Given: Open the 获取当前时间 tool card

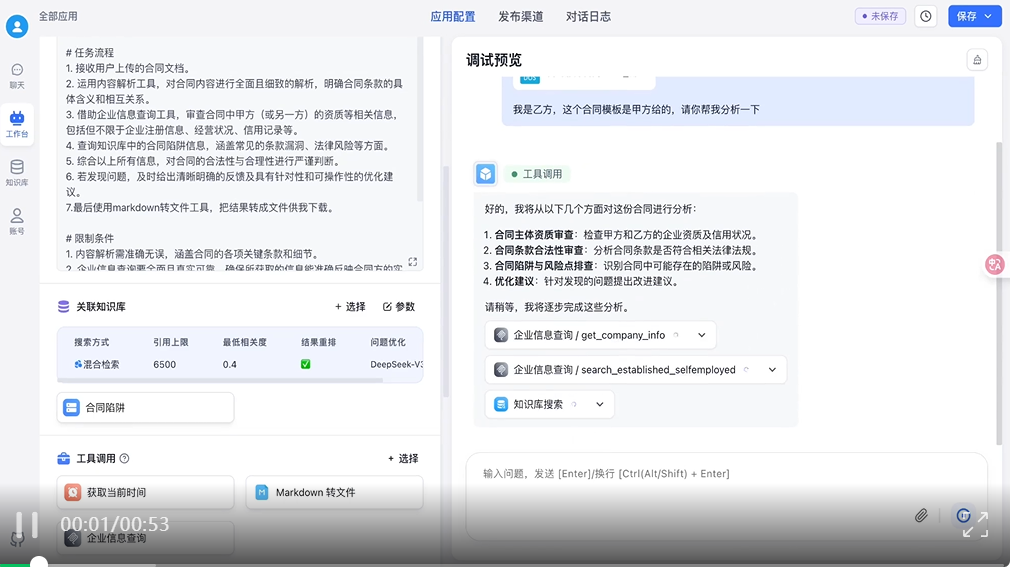Looking at the screenshot, I should [145, 492].
